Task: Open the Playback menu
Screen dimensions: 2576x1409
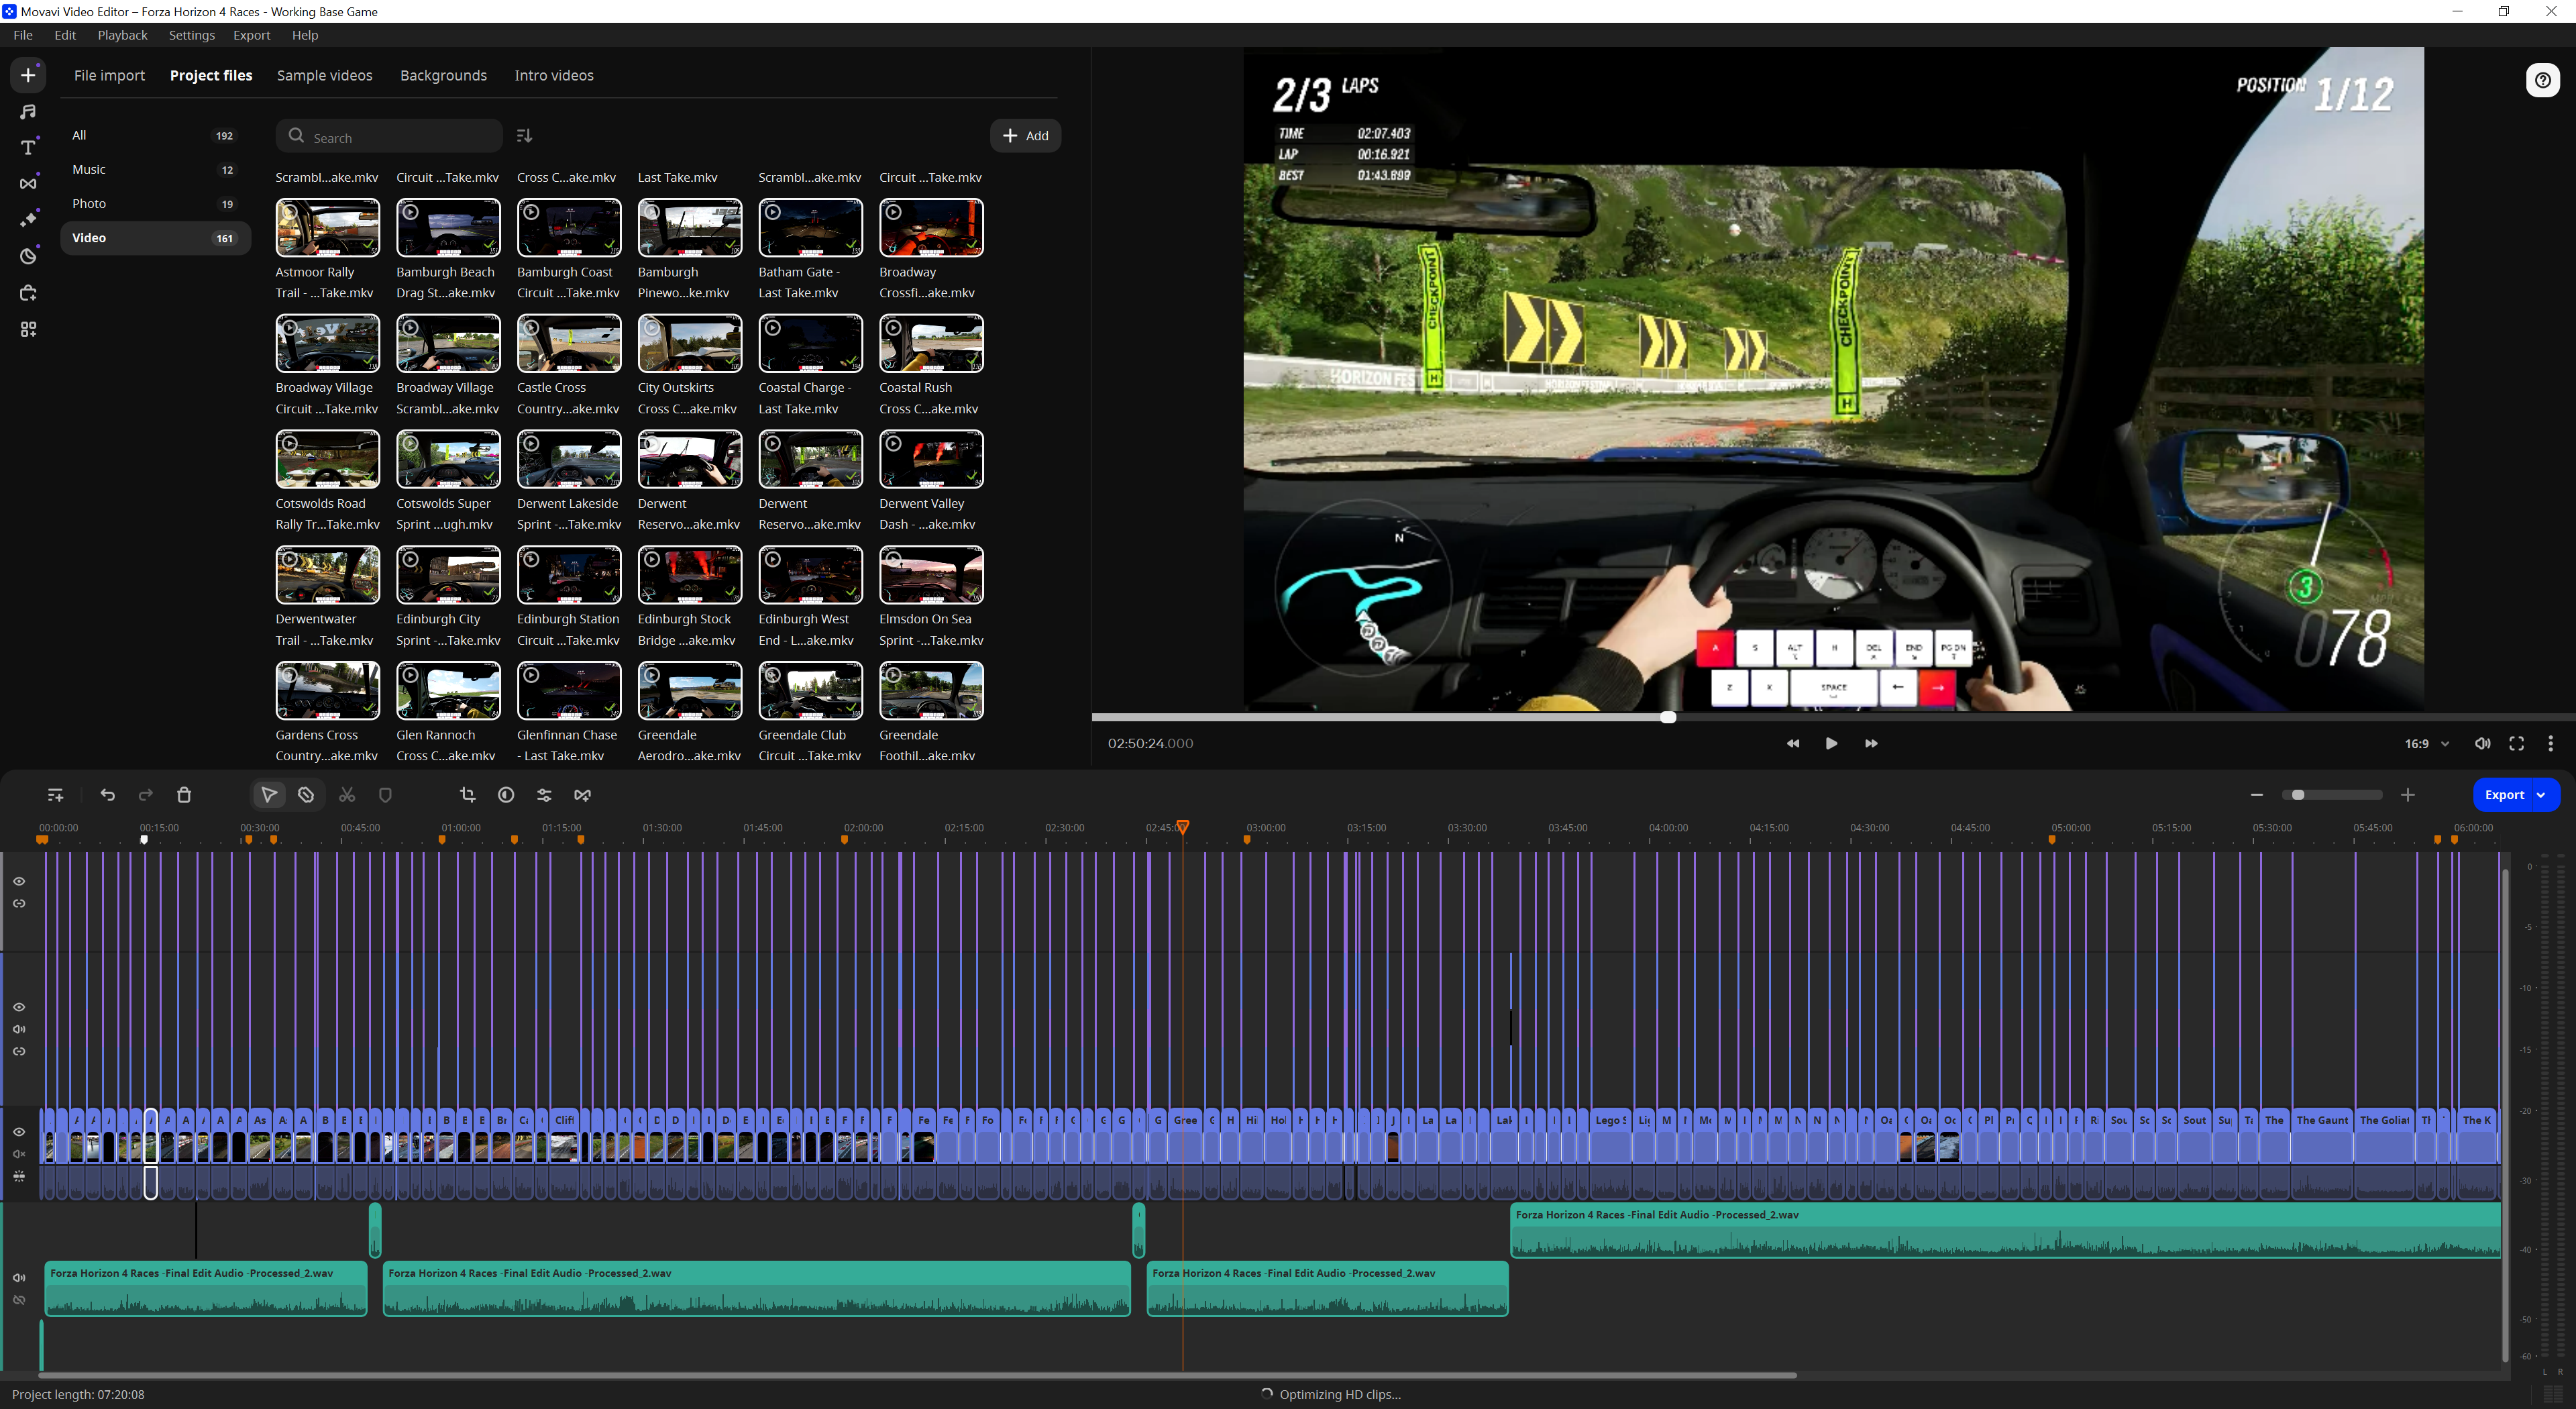Action: (x=122, y=35)
